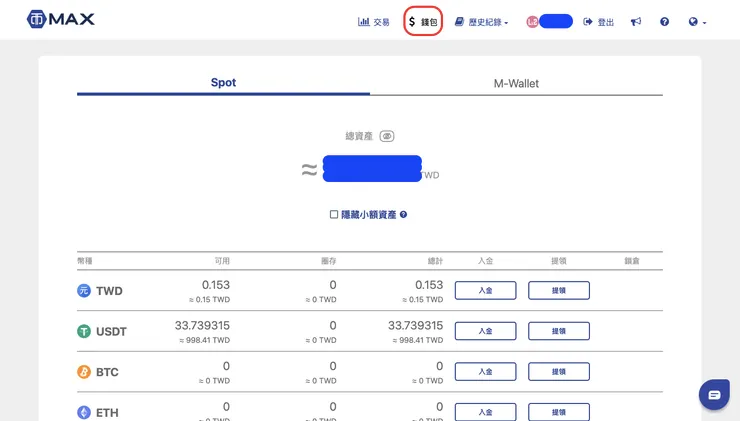Click 提領 withdraw button for USDT
The image size is (740, 421).
pos(559,331)
